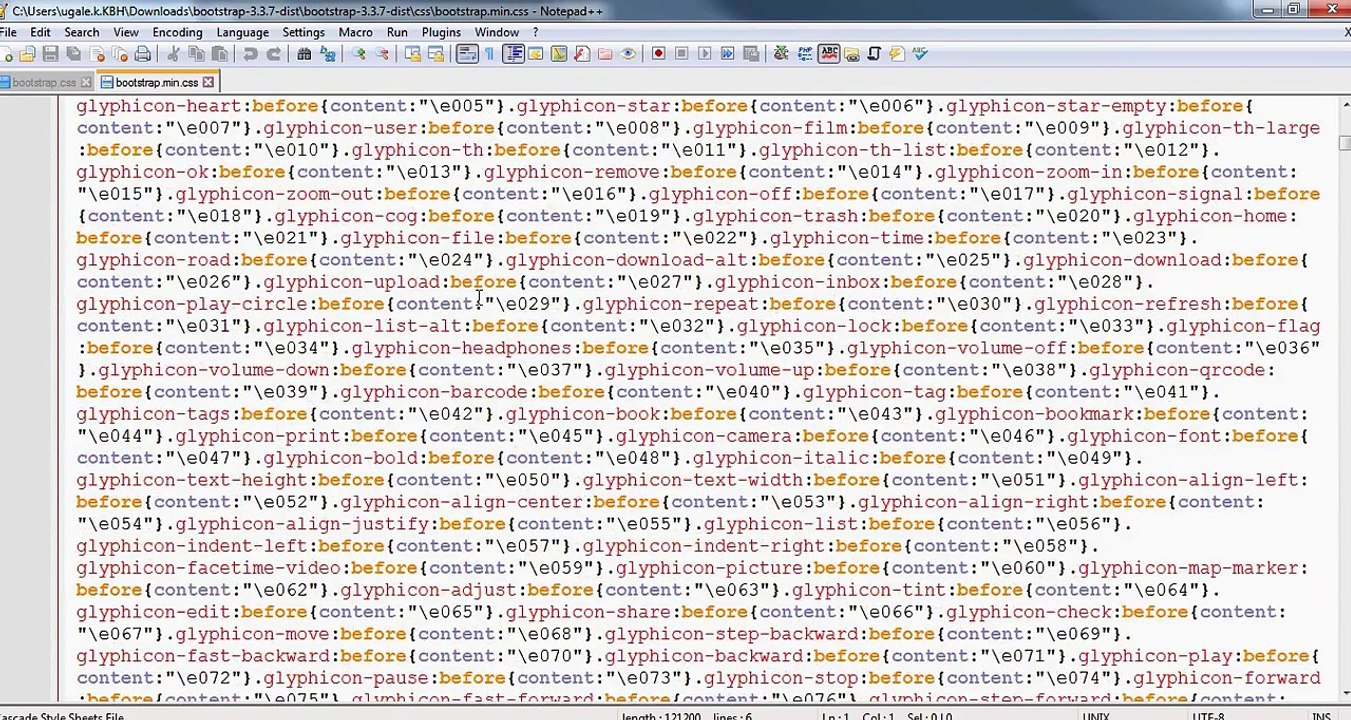Click the PHP plugin toolbar icon
1351x720 pixels.
click(x=805, y=54)
